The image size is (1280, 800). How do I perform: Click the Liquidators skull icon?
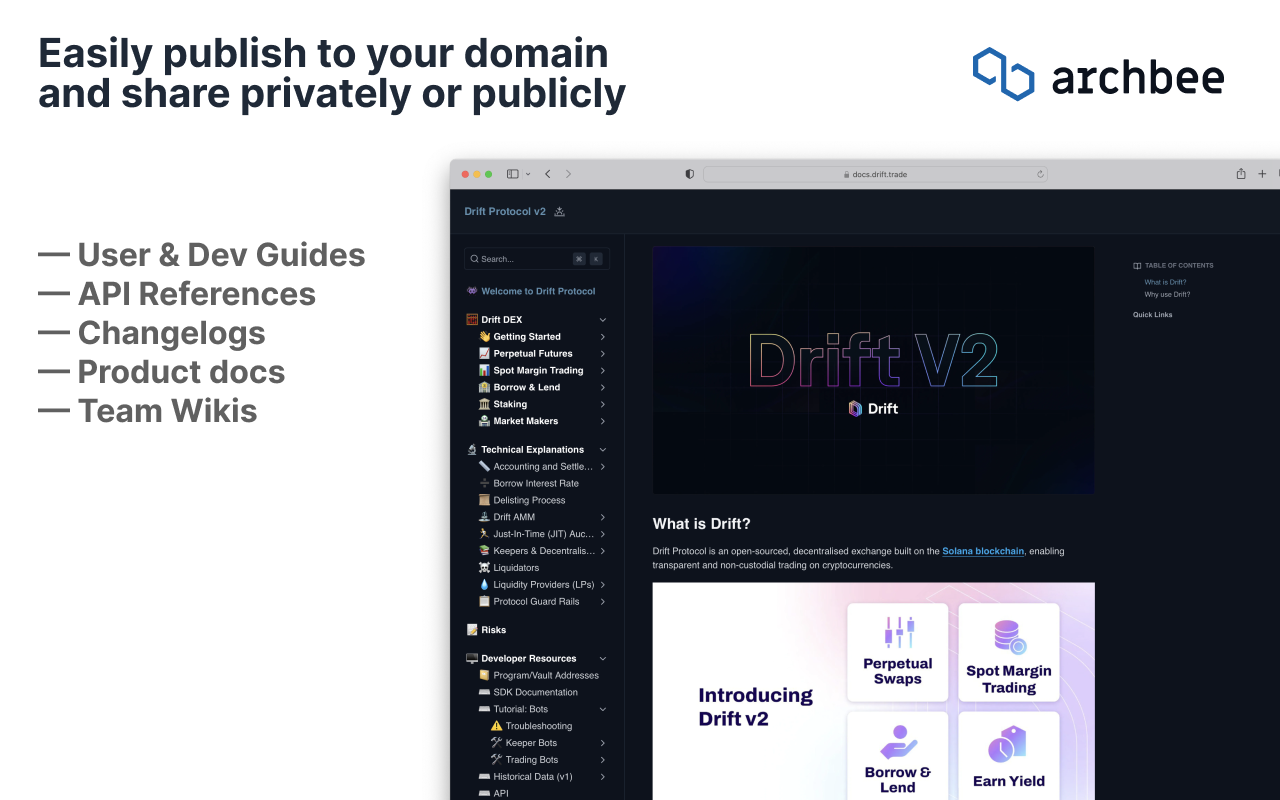point(484,568)
